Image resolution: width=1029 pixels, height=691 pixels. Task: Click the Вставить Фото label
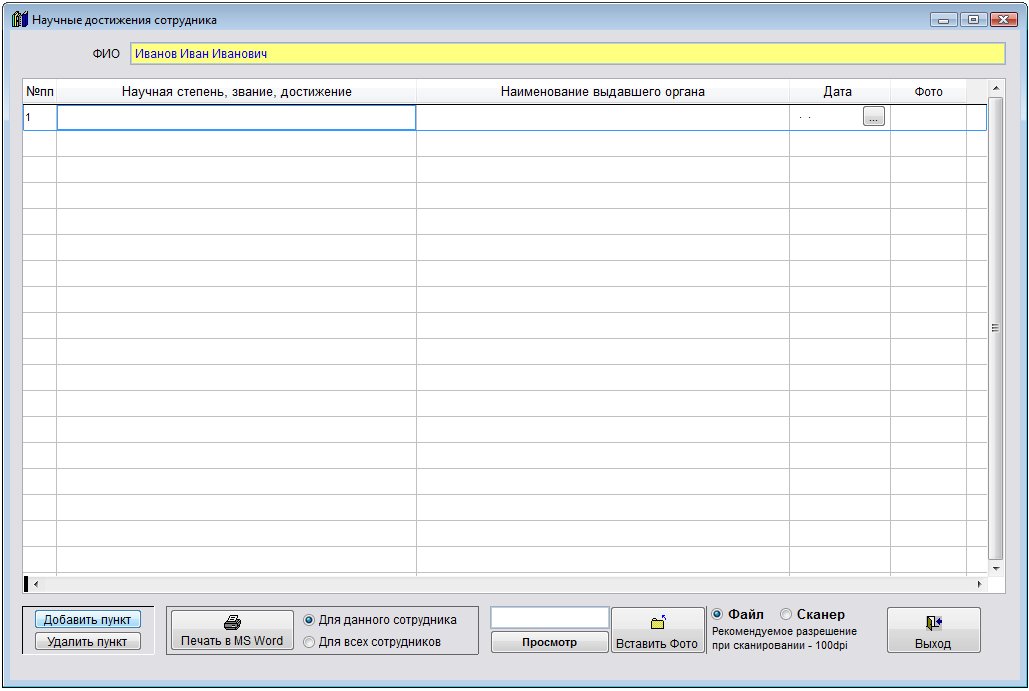[657, 644]
